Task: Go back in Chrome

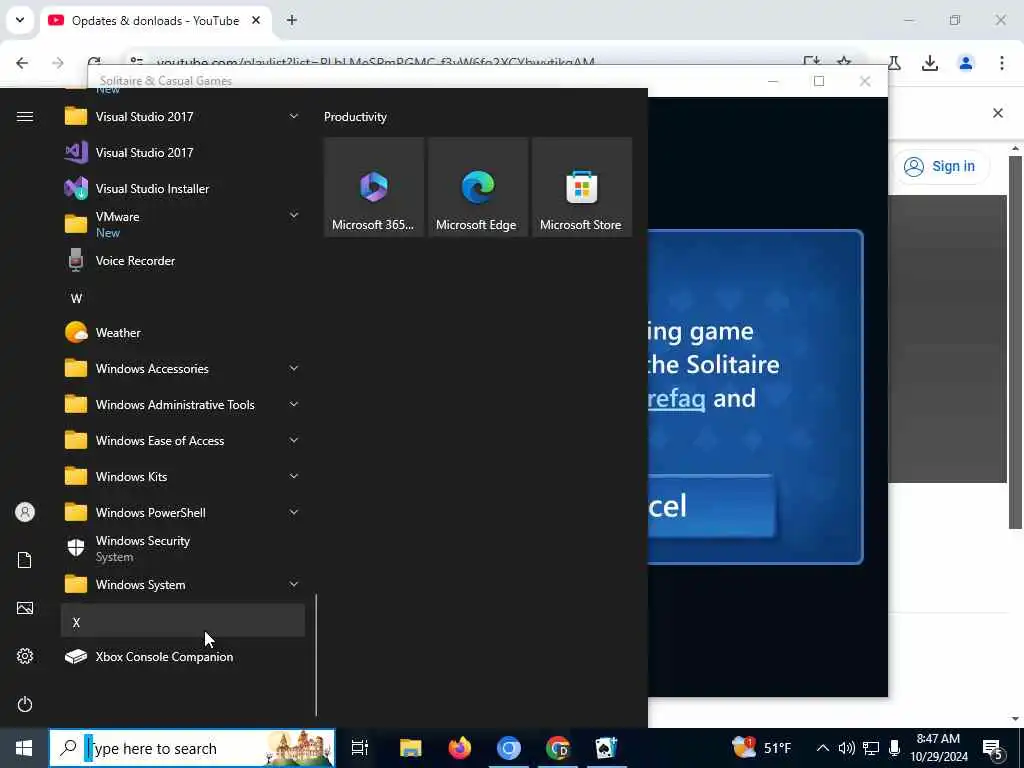Action: coord(22,63)
